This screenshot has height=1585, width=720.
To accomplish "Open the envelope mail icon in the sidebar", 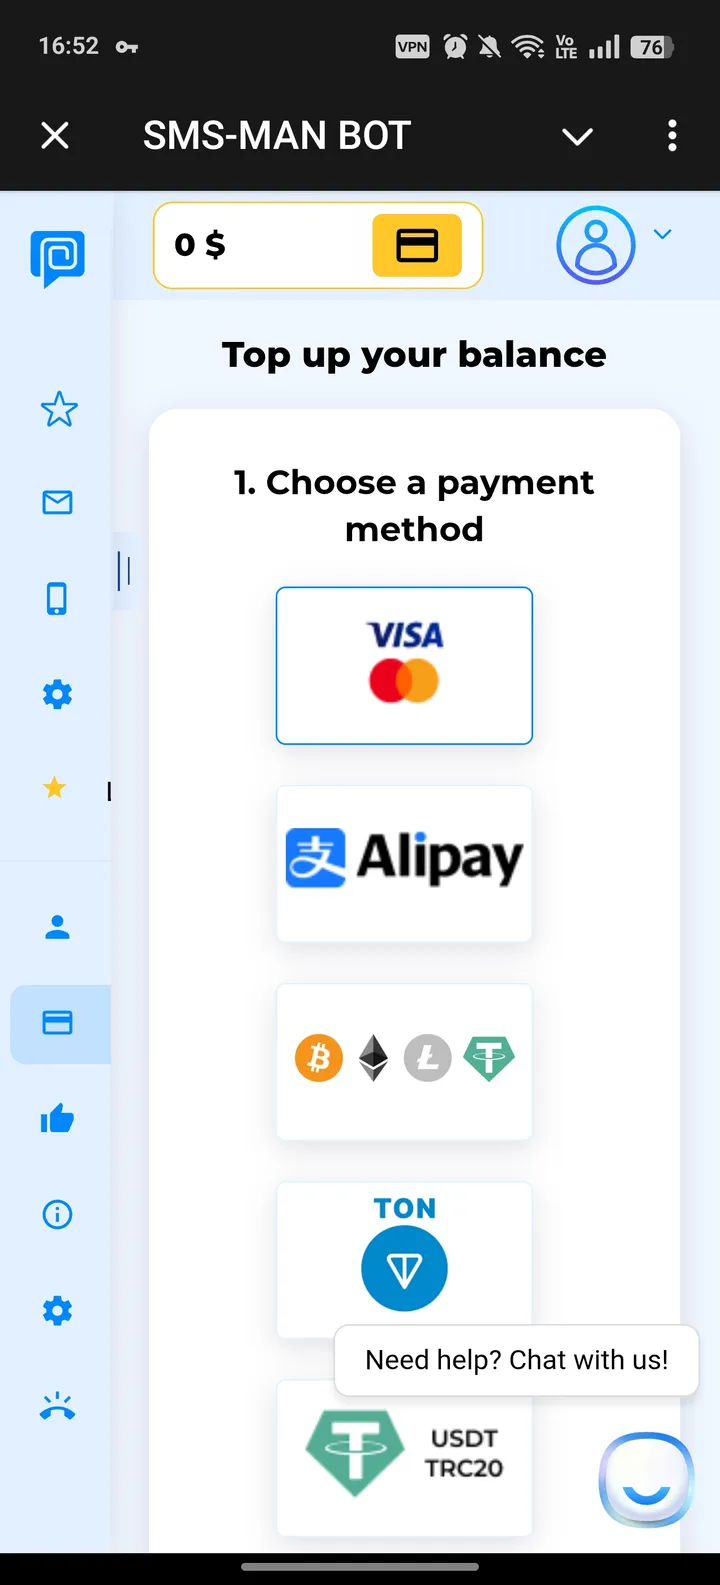I will coord(57,502).
